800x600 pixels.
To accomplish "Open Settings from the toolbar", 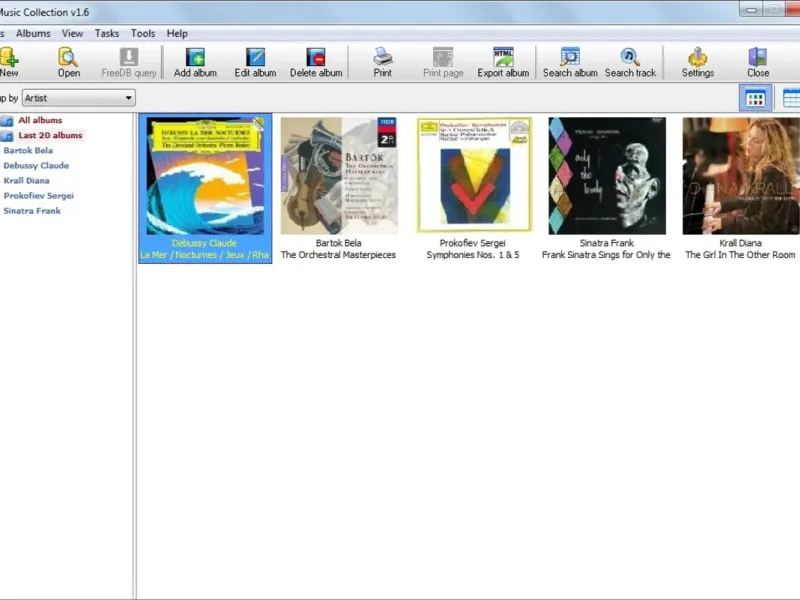I will [697, 57].
